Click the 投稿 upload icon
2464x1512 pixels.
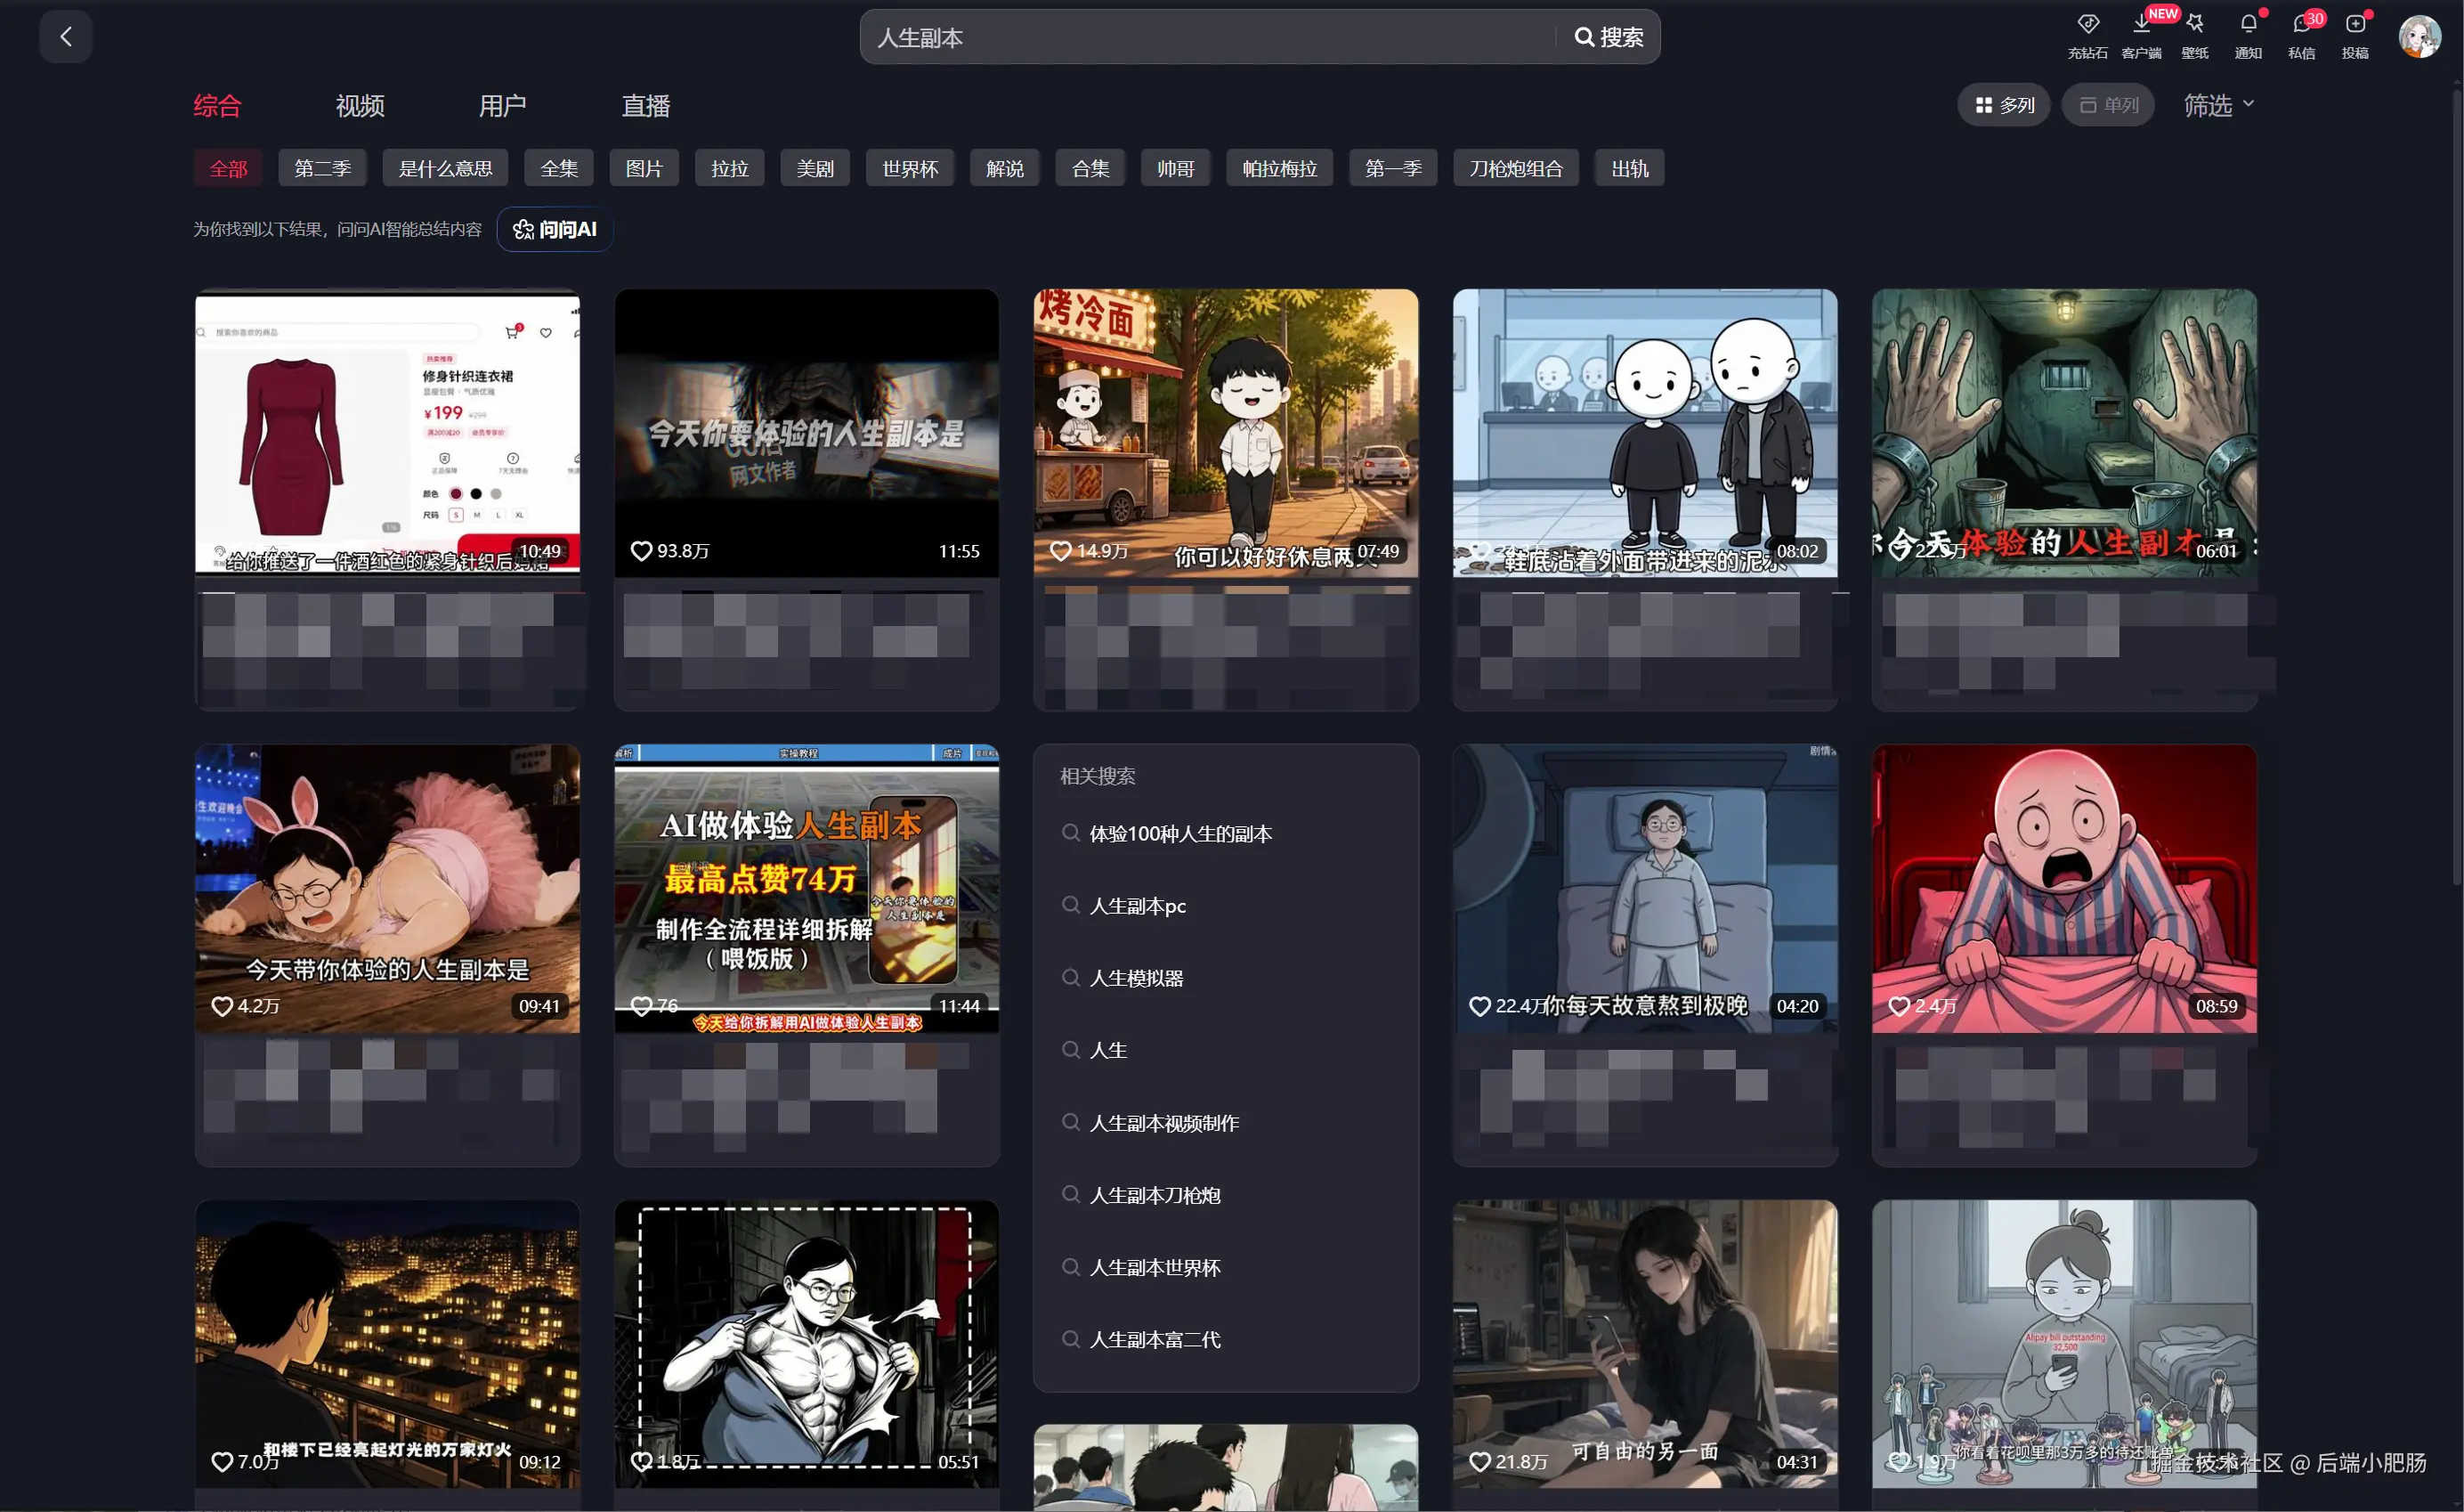2355,35
